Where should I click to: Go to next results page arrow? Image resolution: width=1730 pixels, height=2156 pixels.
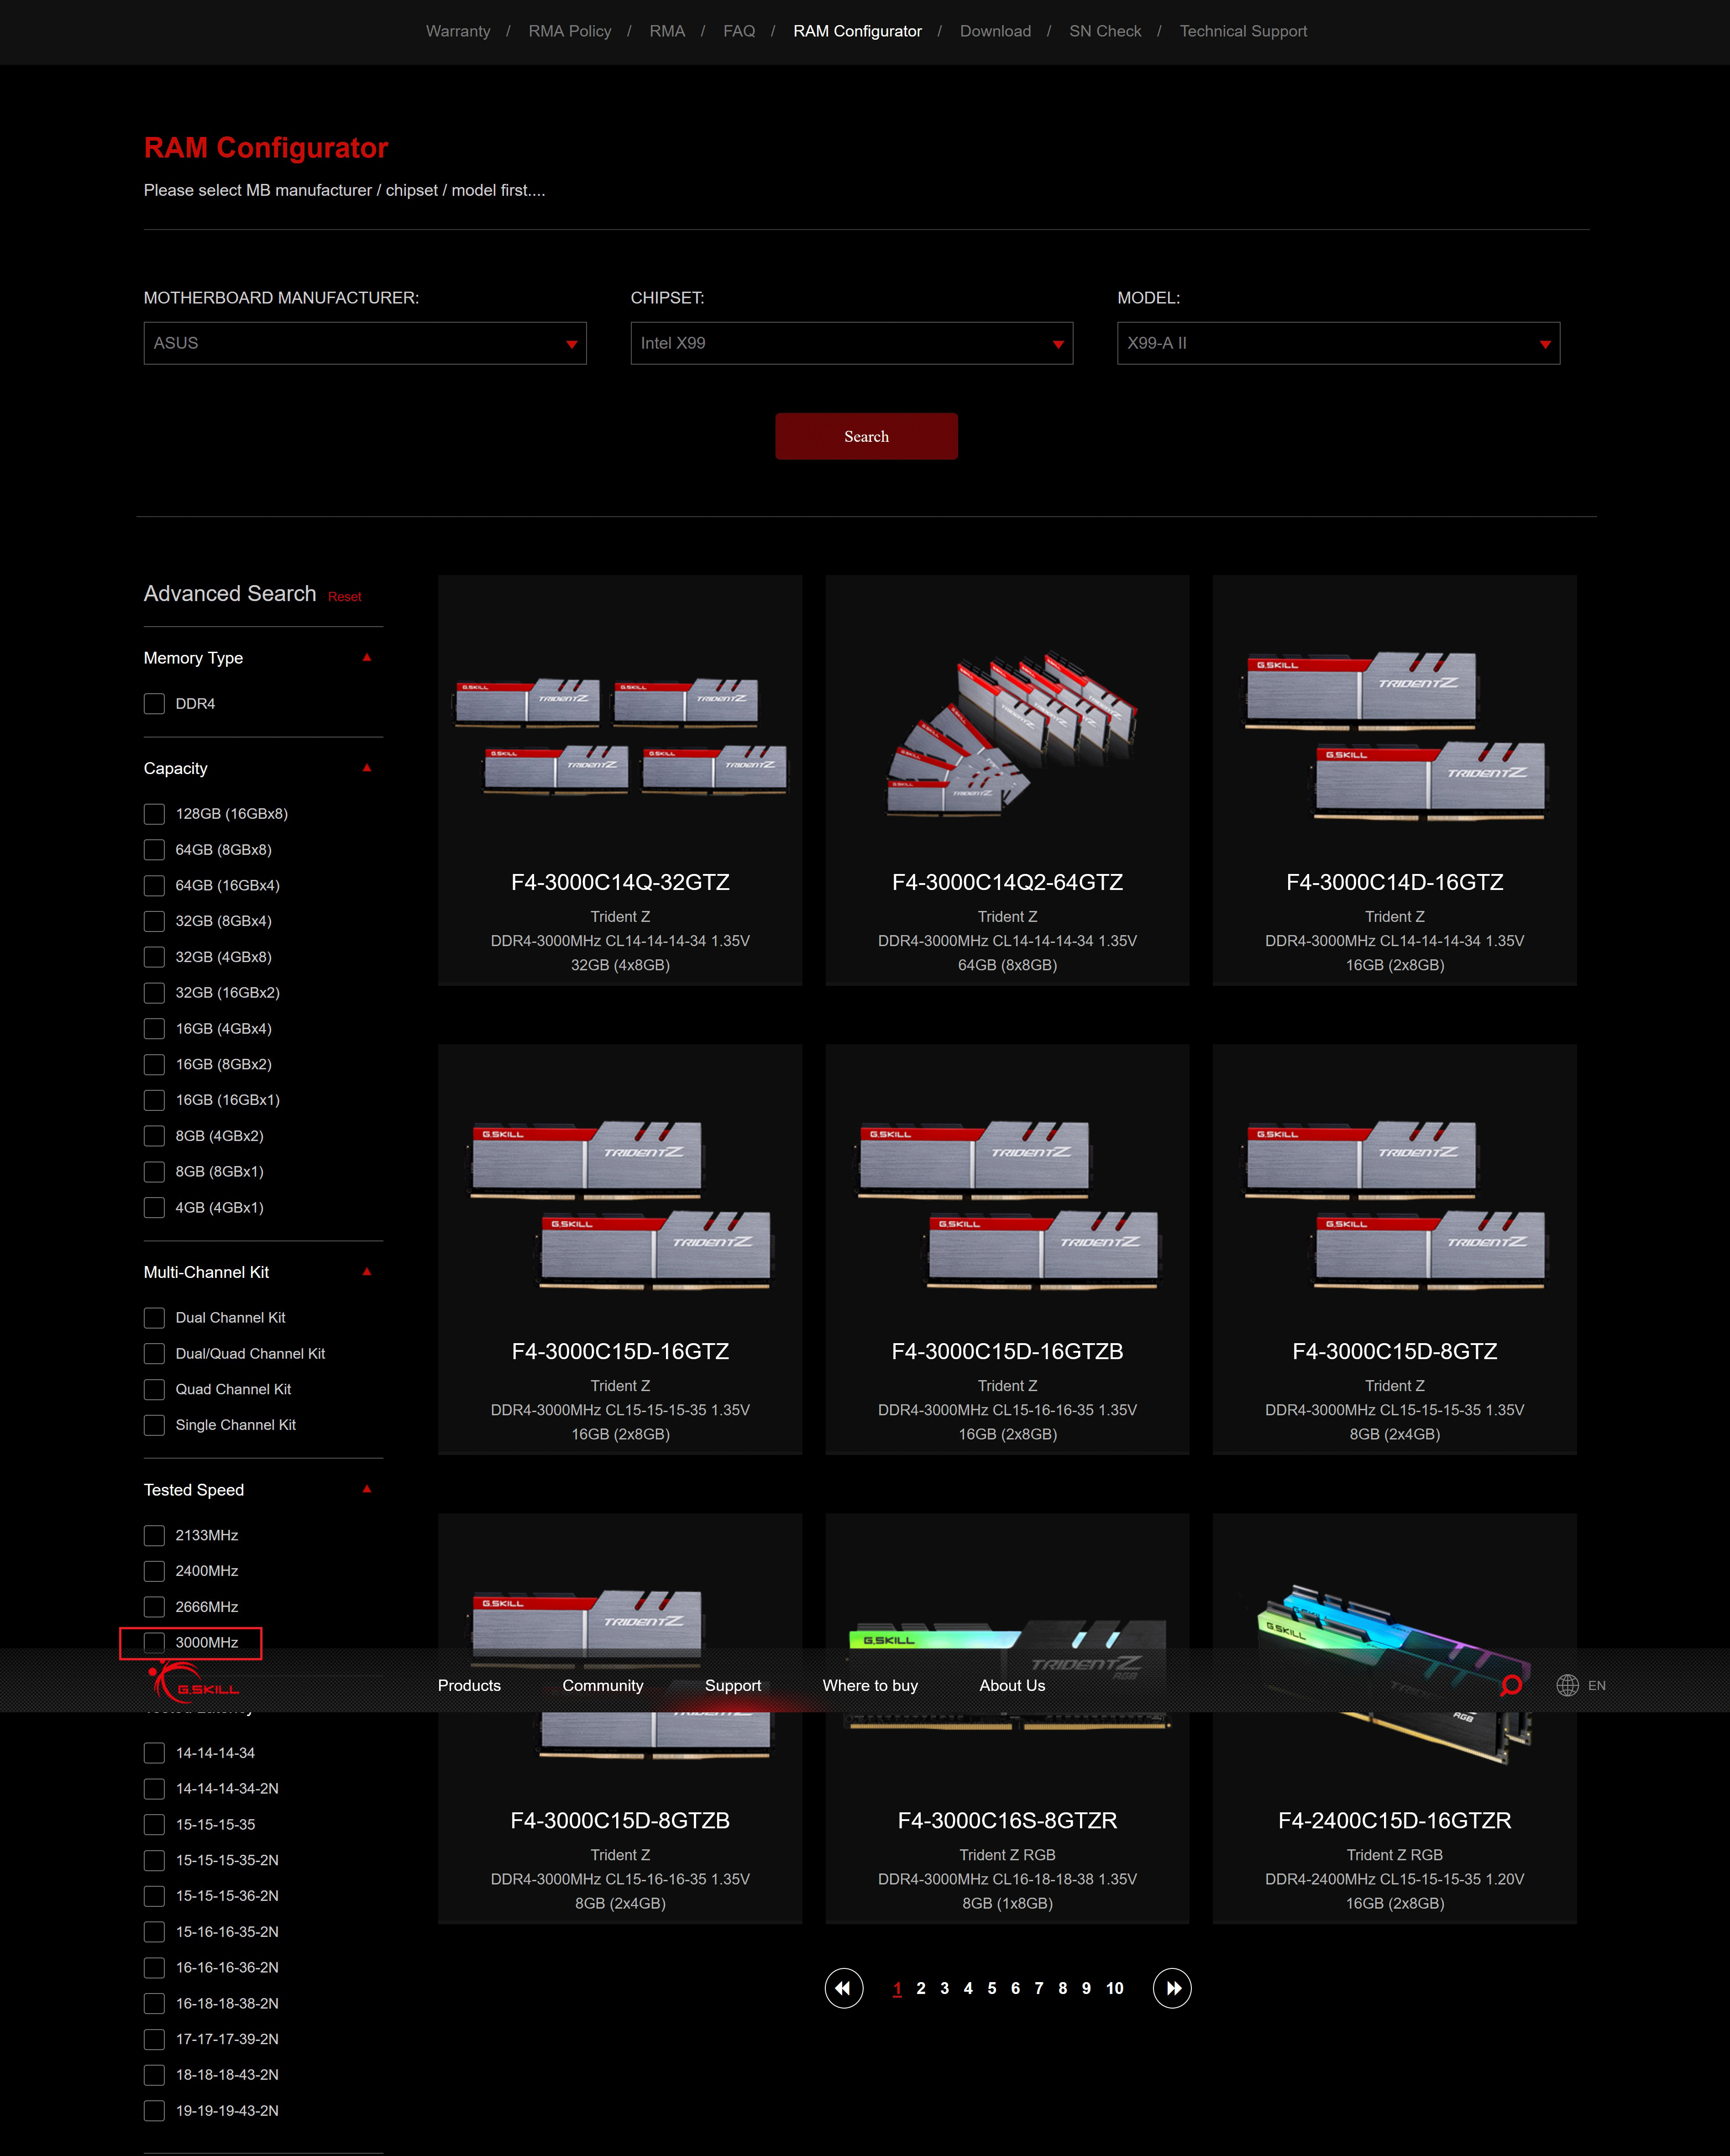[x=1172, y=1988]
